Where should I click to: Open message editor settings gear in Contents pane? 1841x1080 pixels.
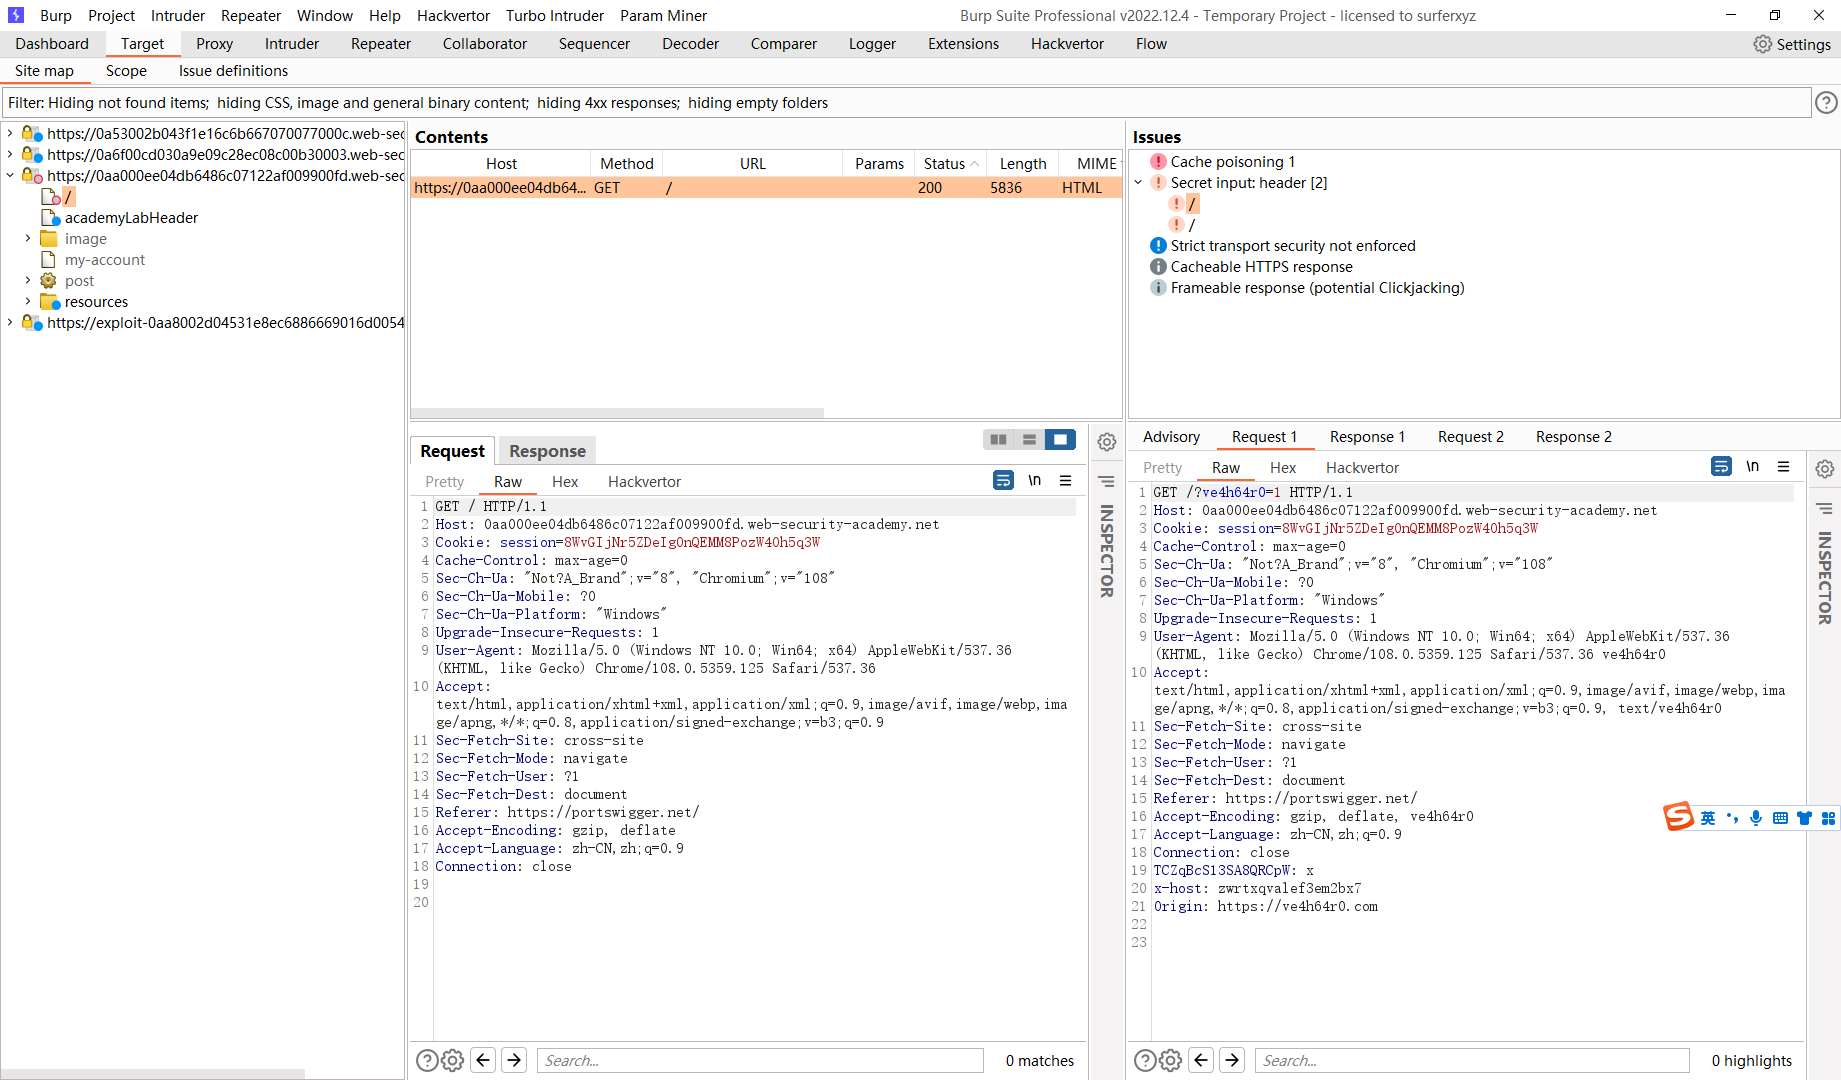1107,442
